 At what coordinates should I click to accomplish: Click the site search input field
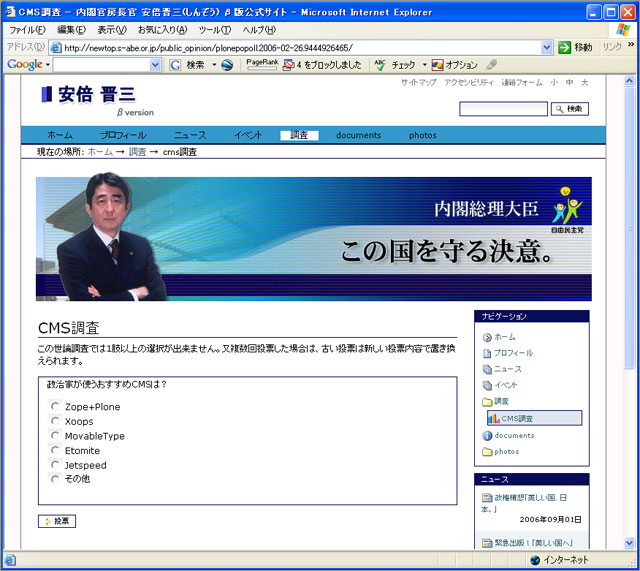(502, 109)
